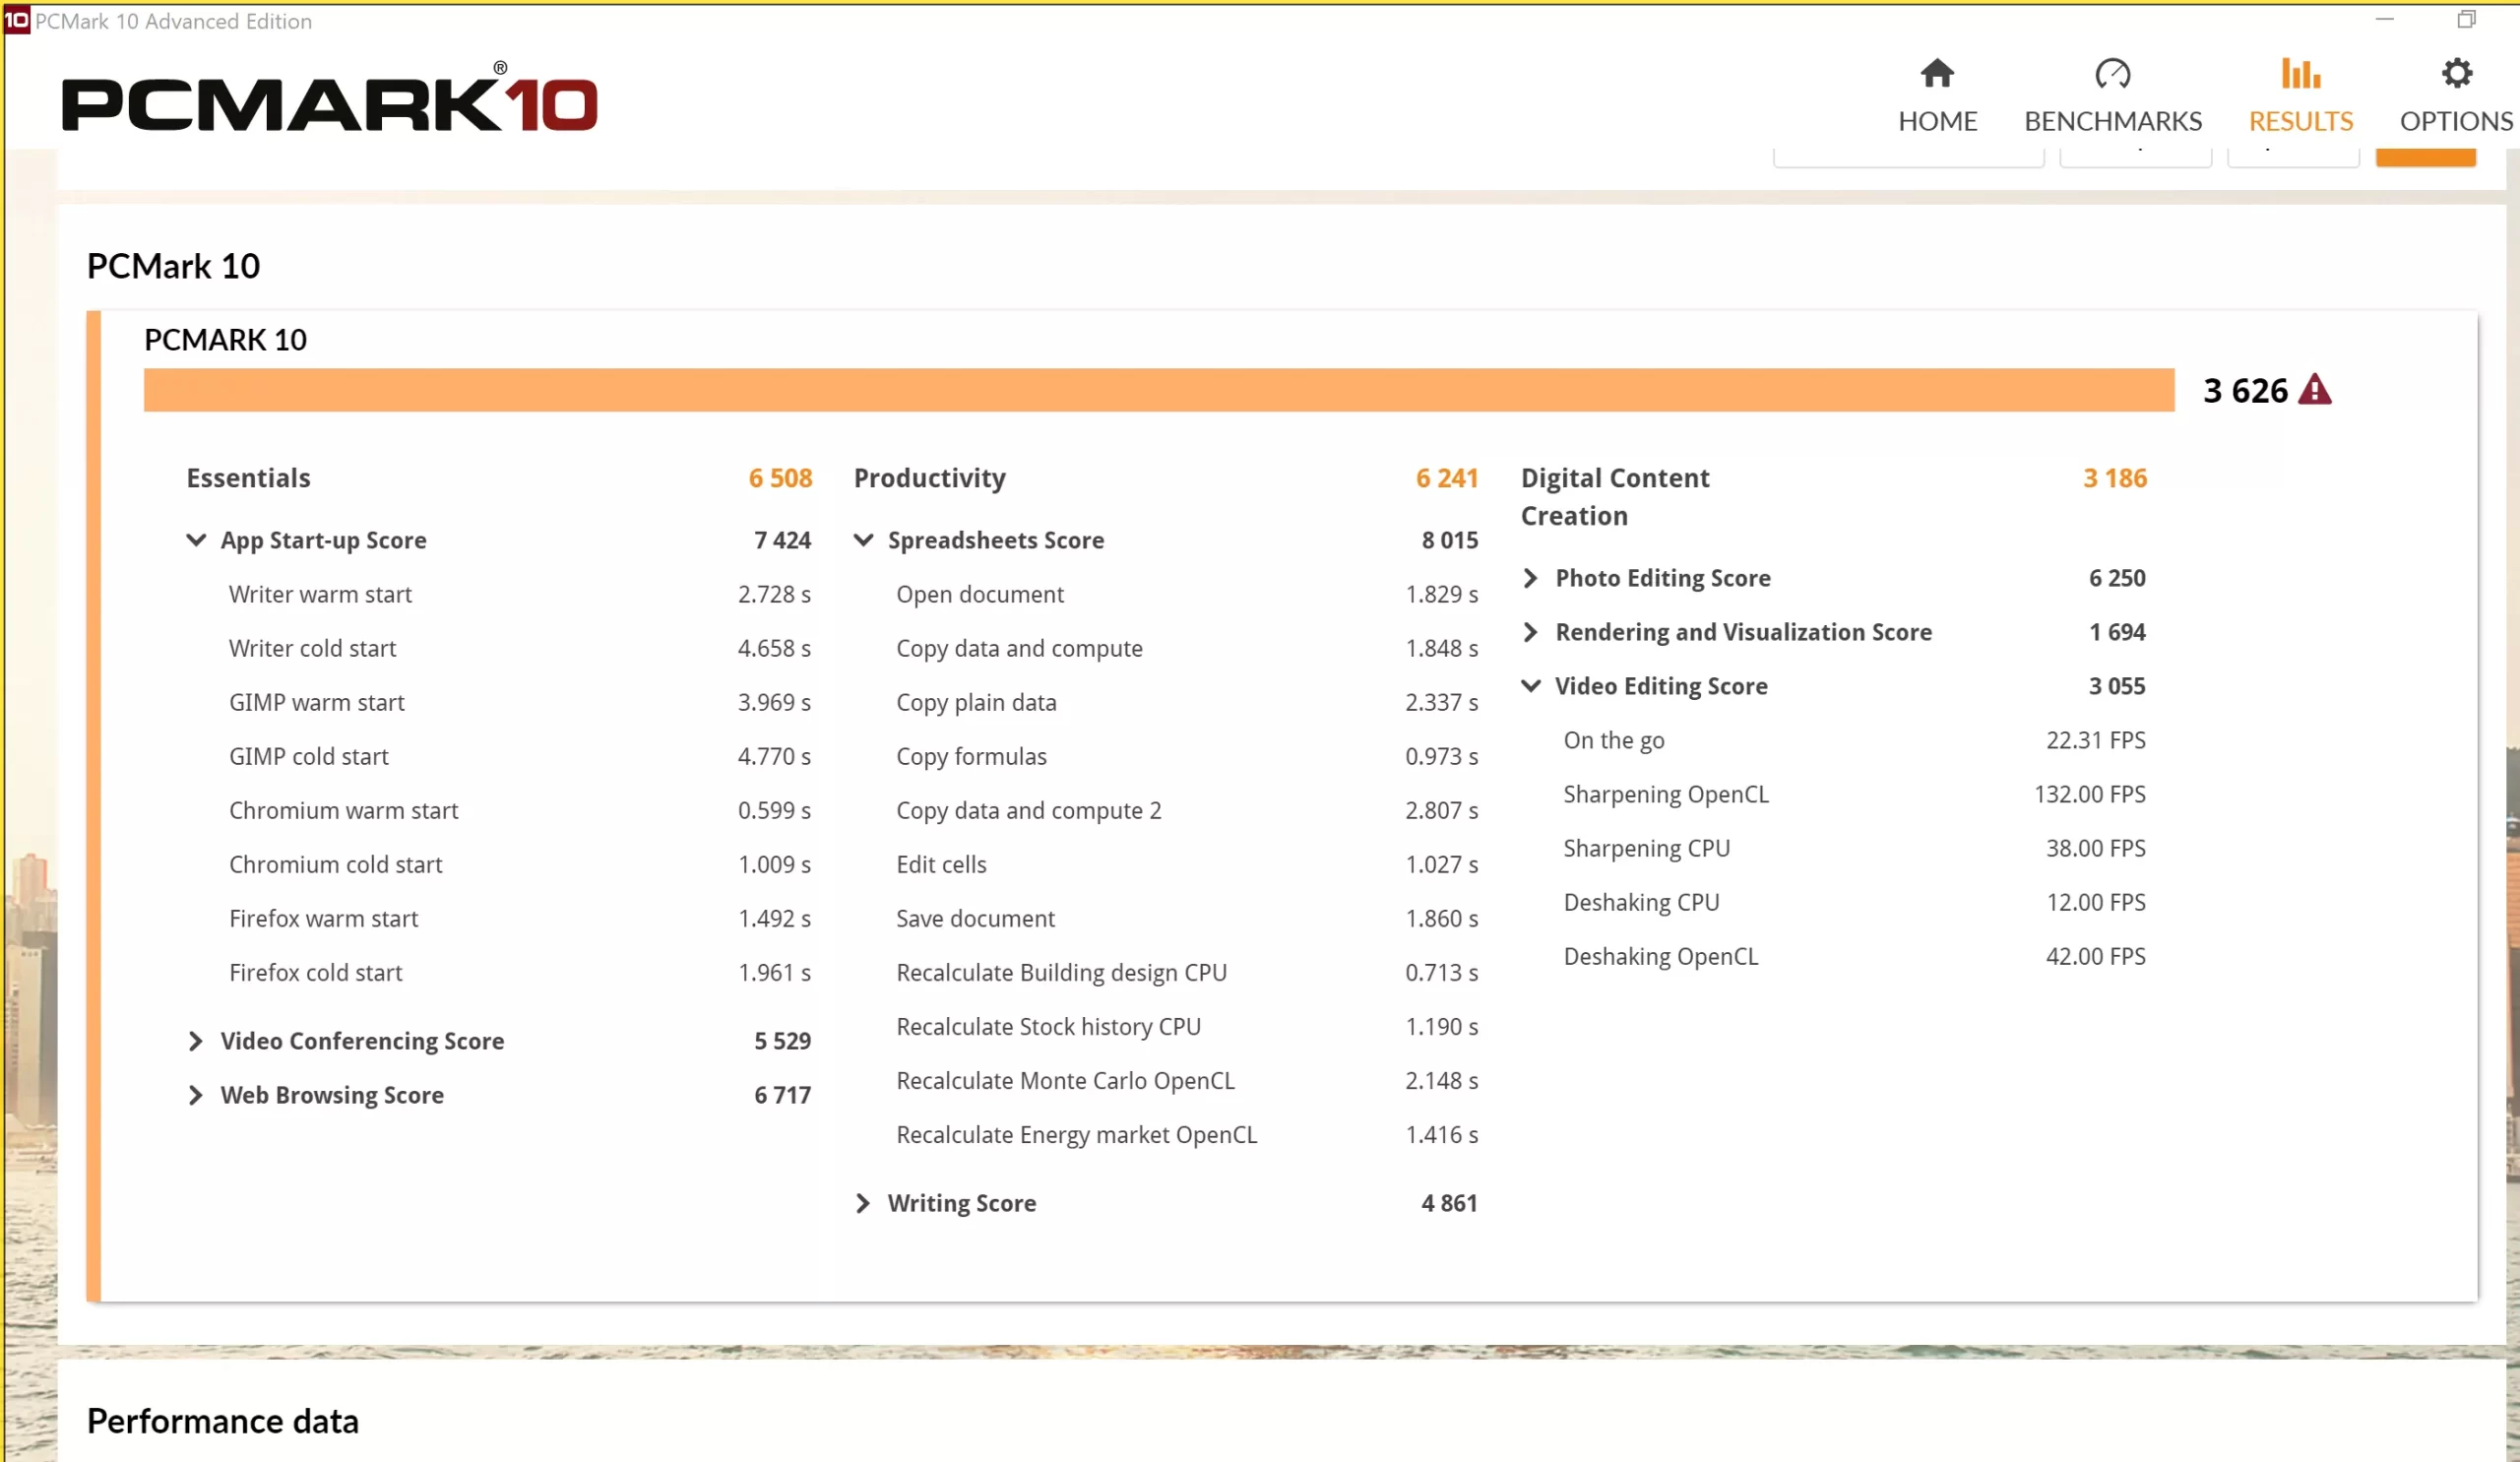Click the Copy formulas row
Viewport: 2520px width, 1462px height.
coord(1187,756)
